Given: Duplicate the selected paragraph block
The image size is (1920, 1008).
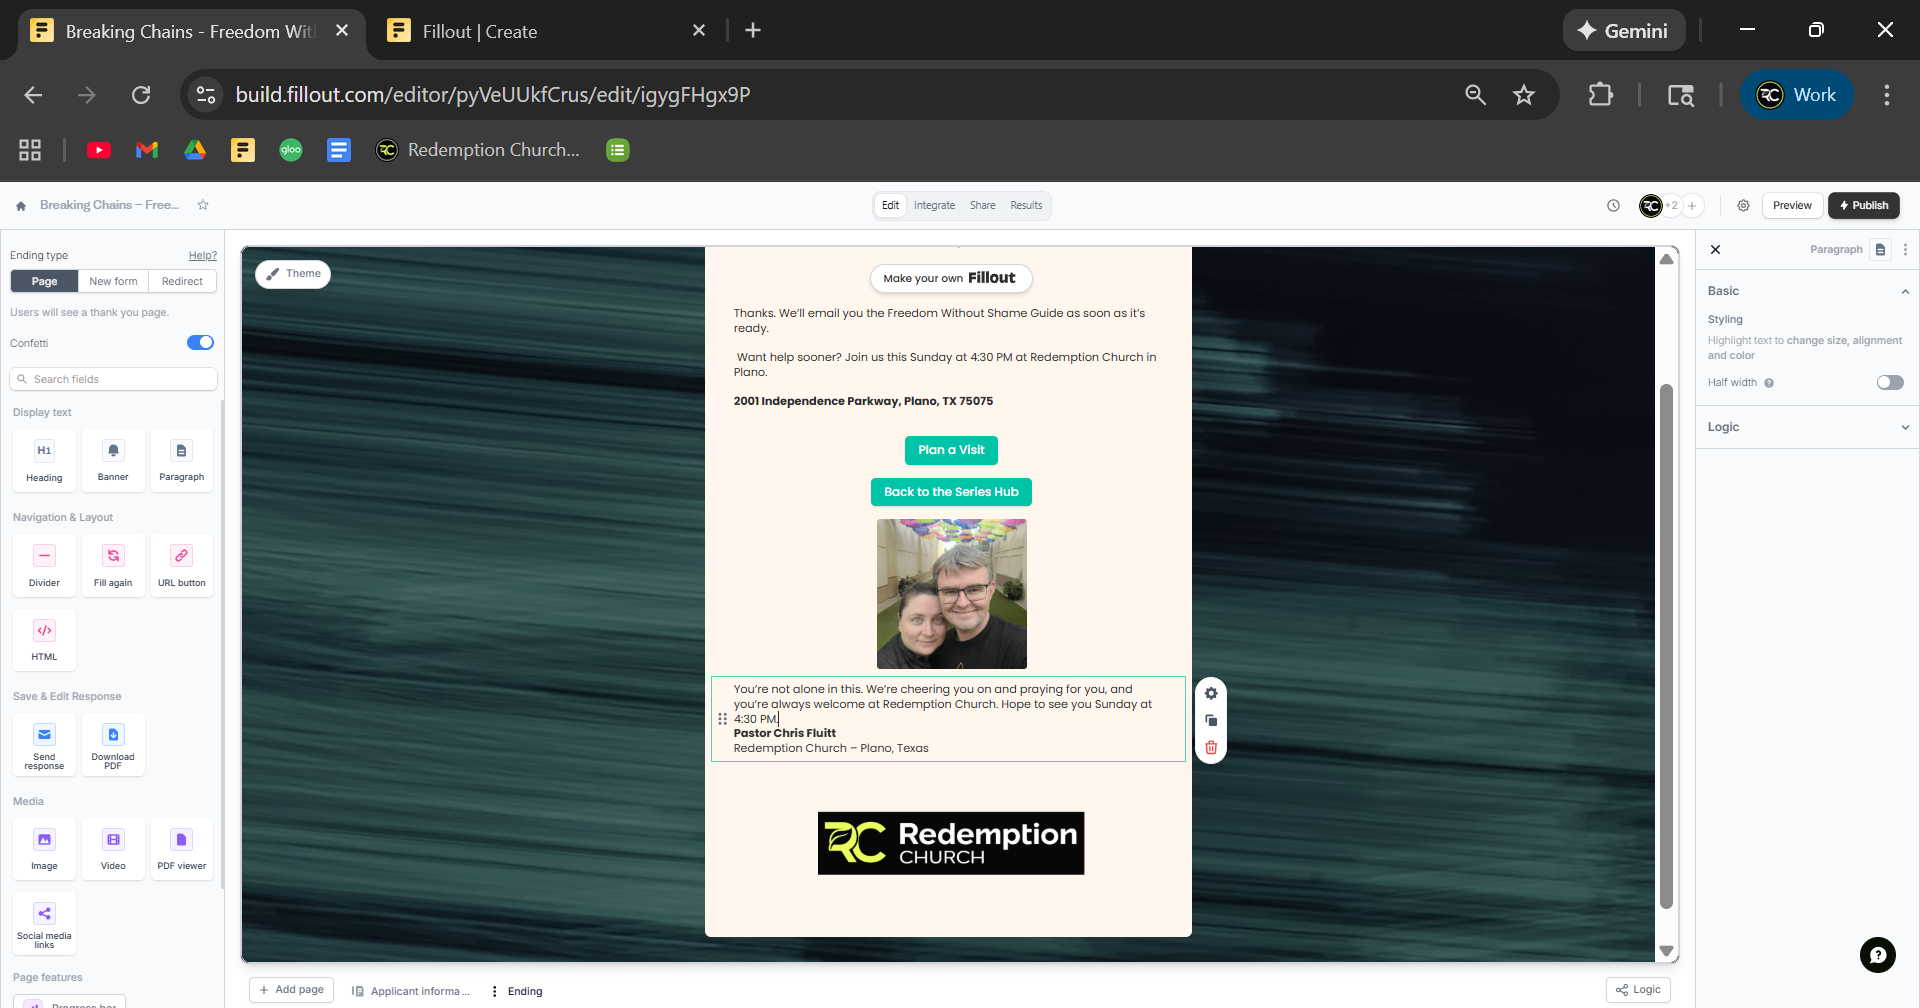Looking at the screenshot, I should pyautogui.click(x=1211, y=721).
